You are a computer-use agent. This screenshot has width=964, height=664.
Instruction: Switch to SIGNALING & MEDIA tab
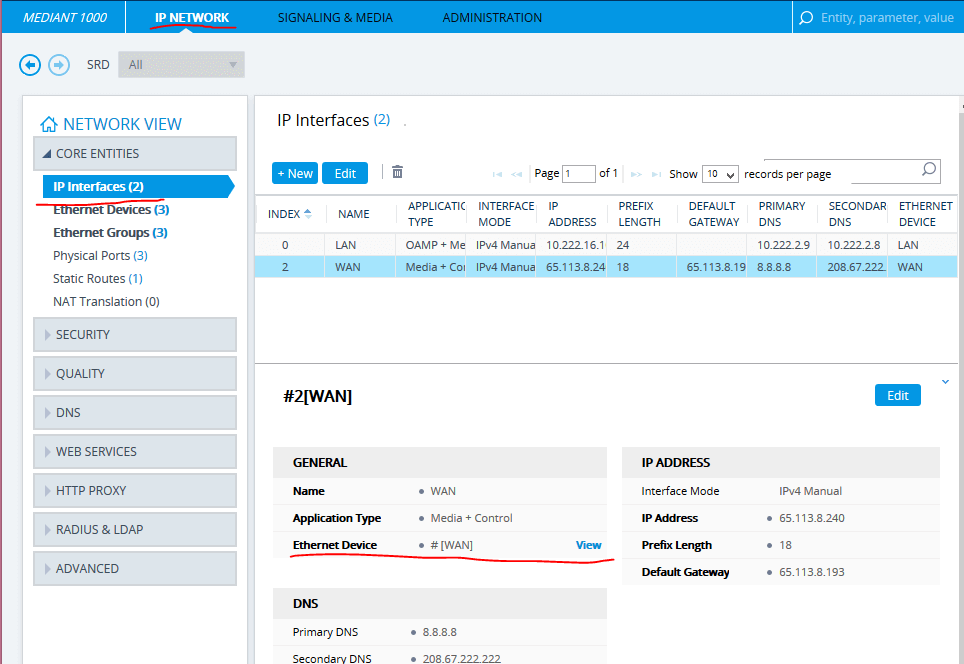coord(335,18)
